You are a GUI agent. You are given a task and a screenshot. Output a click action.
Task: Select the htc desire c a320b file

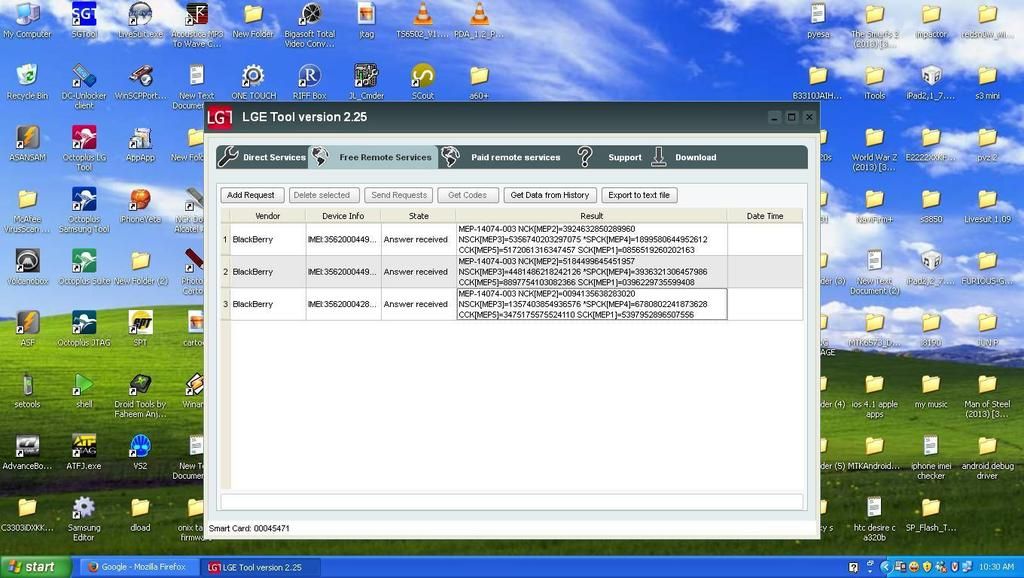coord(874,518)
